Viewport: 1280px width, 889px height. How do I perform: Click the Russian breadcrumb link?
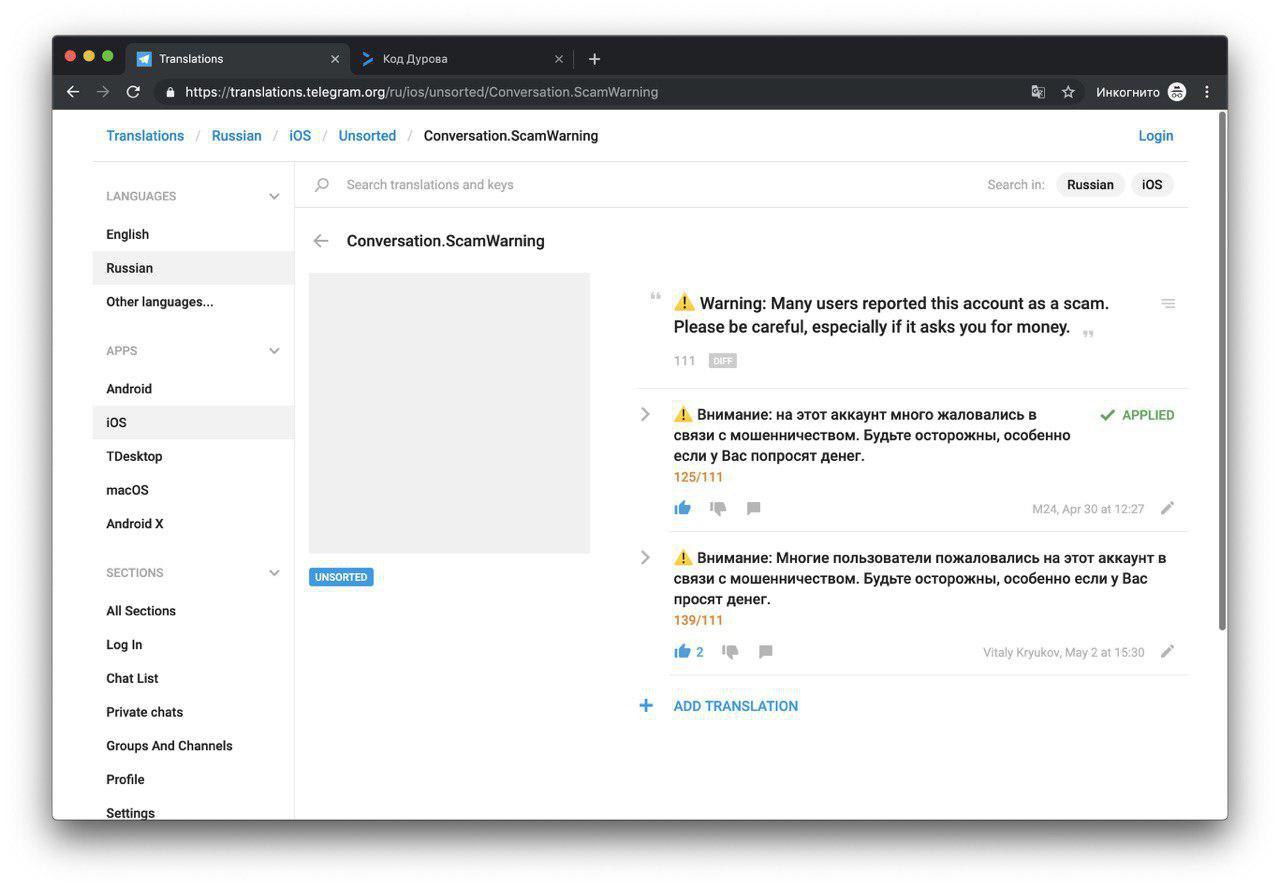(237, 136)
